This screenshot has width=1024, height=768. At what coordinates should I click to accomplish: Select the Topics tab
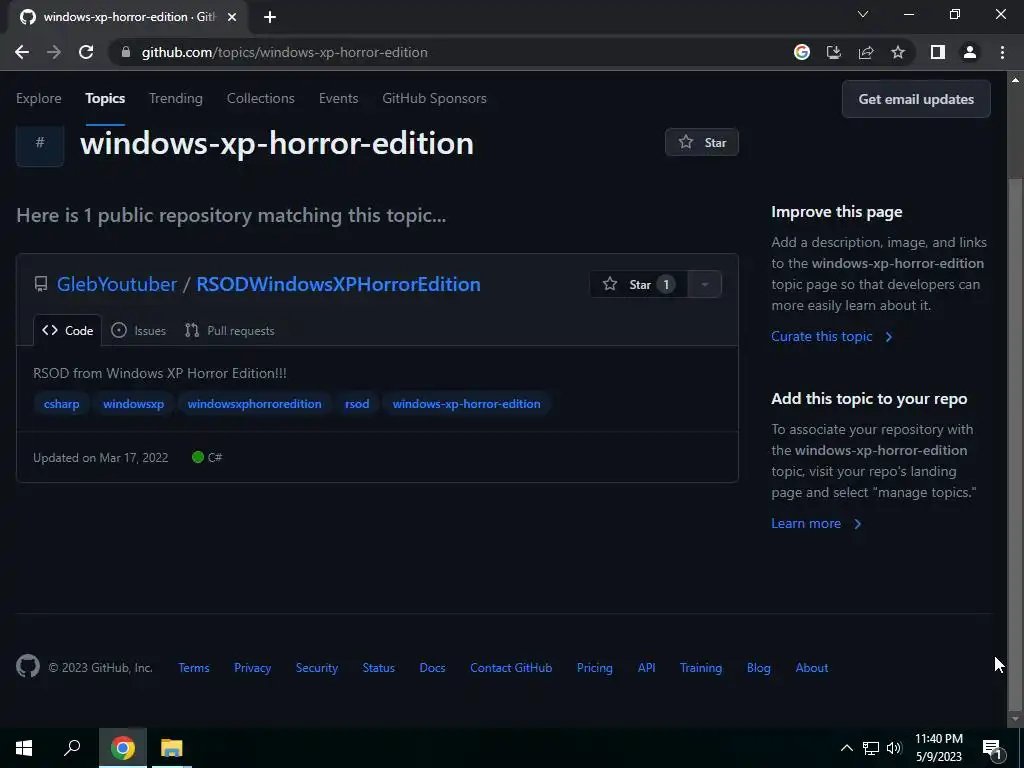tap(104, 99)
